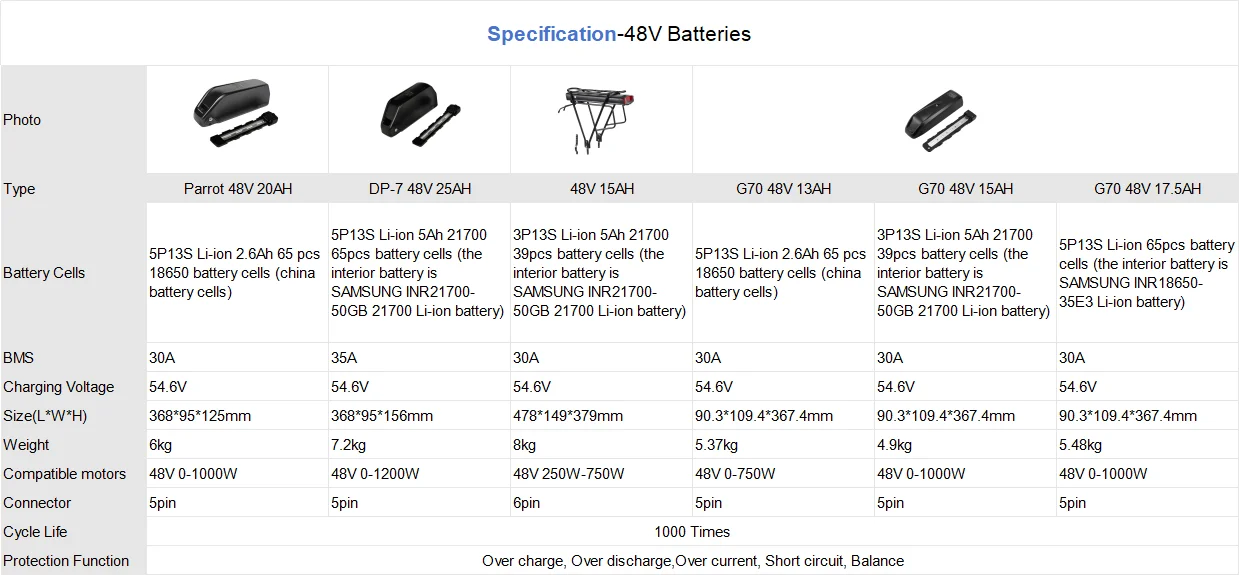The height and width of the screenshot is (575, 1239).
Task: Select the blue Specification heading word
Action: pyautogui.click(x=552, y=34)
